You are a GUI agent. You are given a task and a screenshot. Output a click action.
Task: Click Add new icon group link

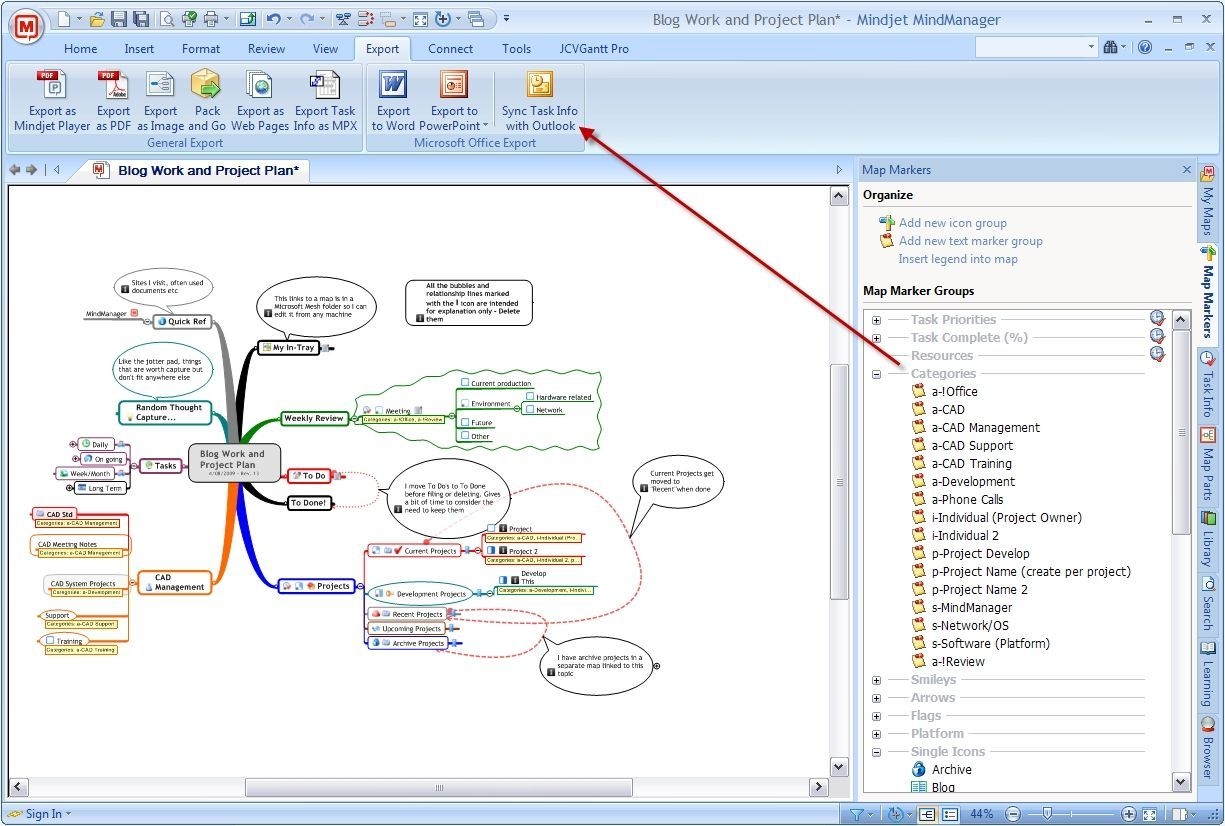tap(953, 223)
